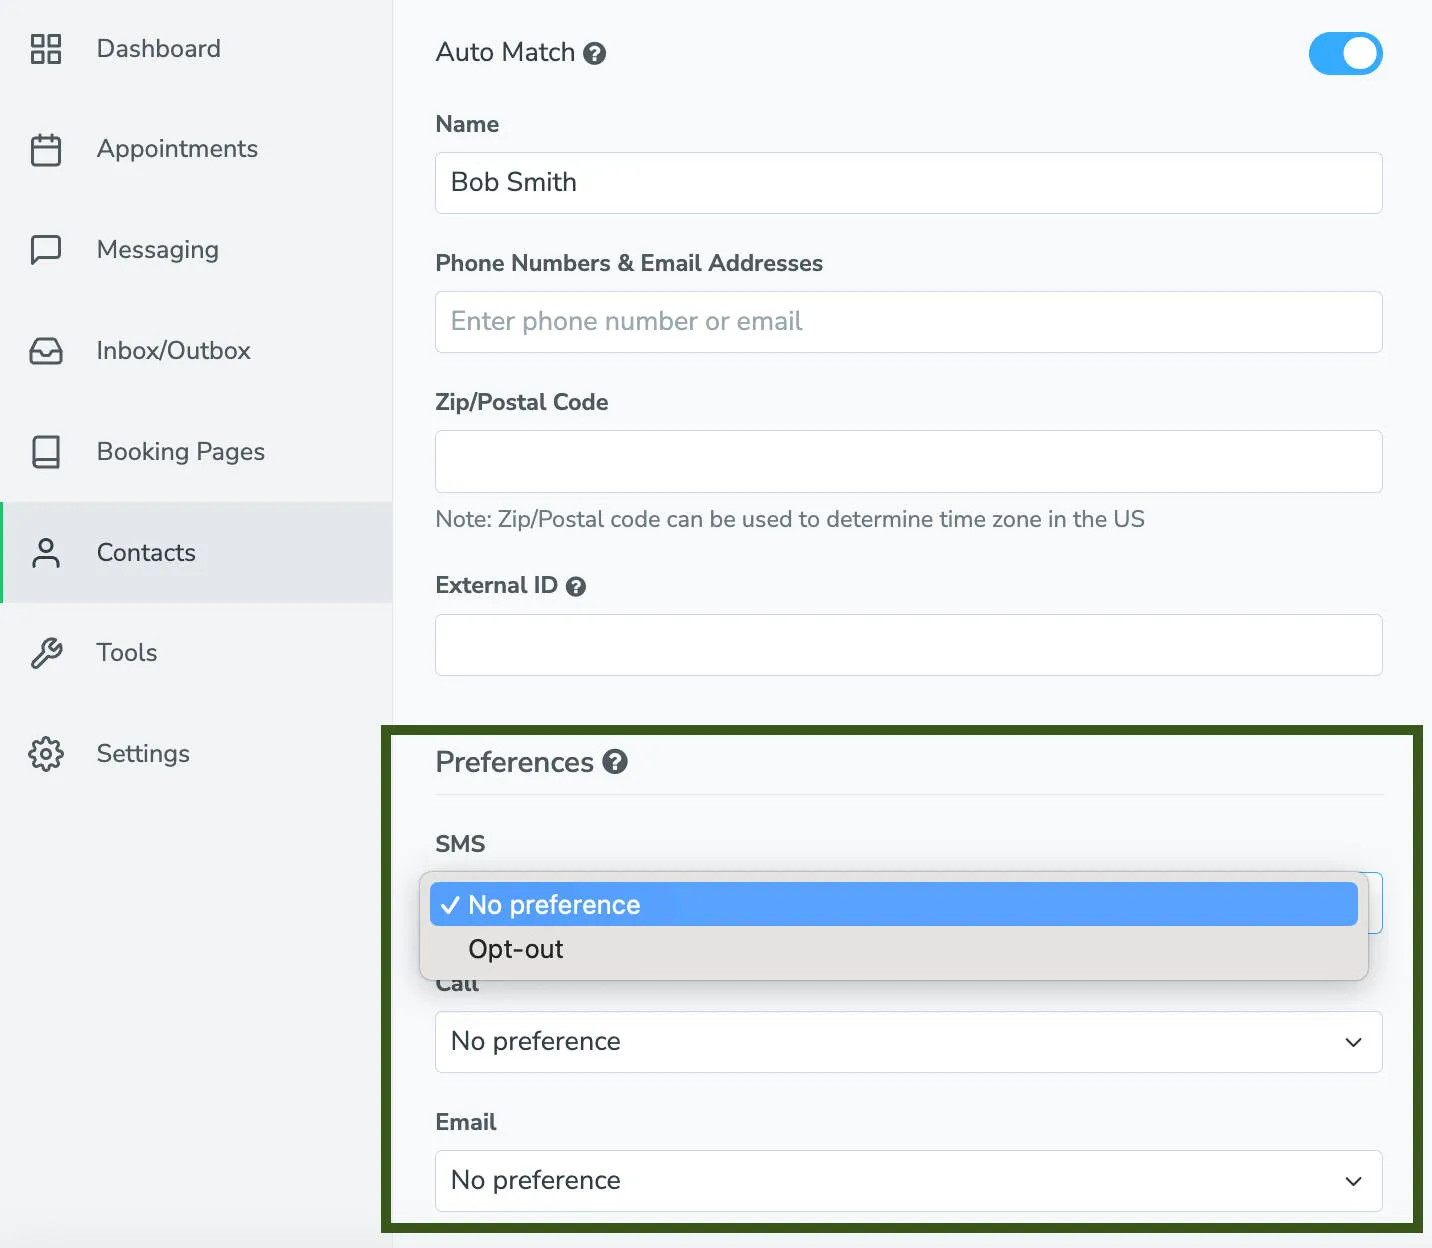Choose No preference in the SMS list

pyautogui.click(x=554, y=904)
